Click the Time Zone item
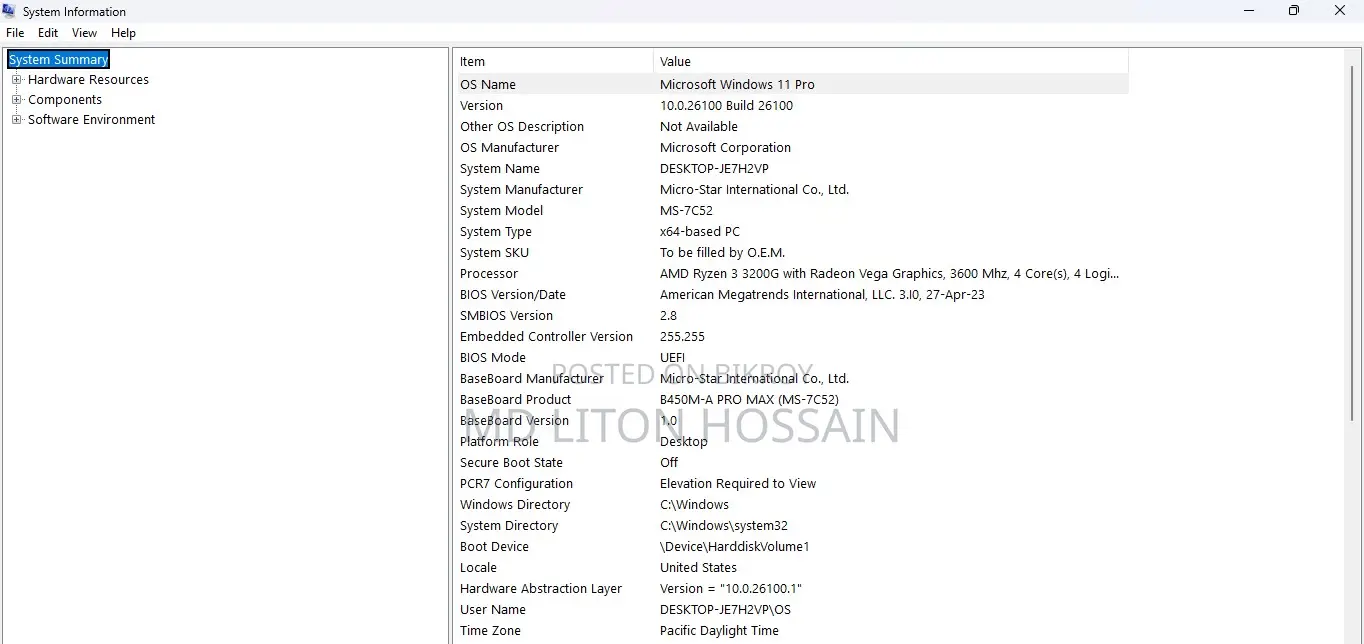 [490, 631]
